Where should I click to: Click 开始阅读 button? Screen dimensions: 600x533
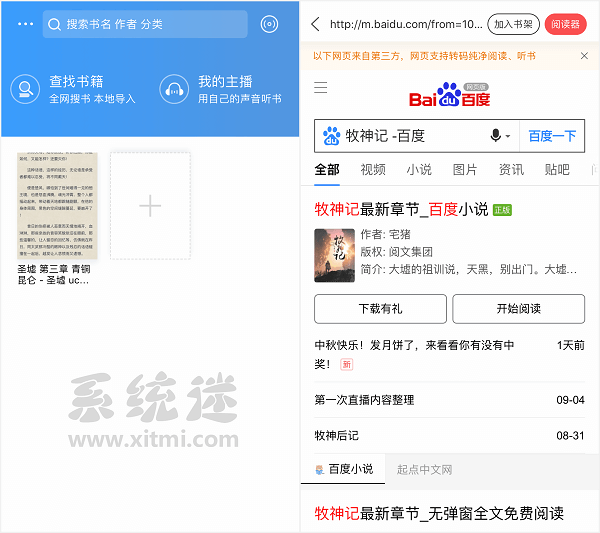point(518,309)
